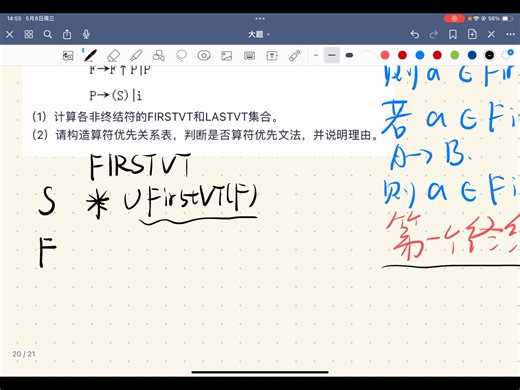Image resolution: width=520 pixels, height=390 pixels.
Task: Start audio recording with microphone icon
Action: [86, 34]
